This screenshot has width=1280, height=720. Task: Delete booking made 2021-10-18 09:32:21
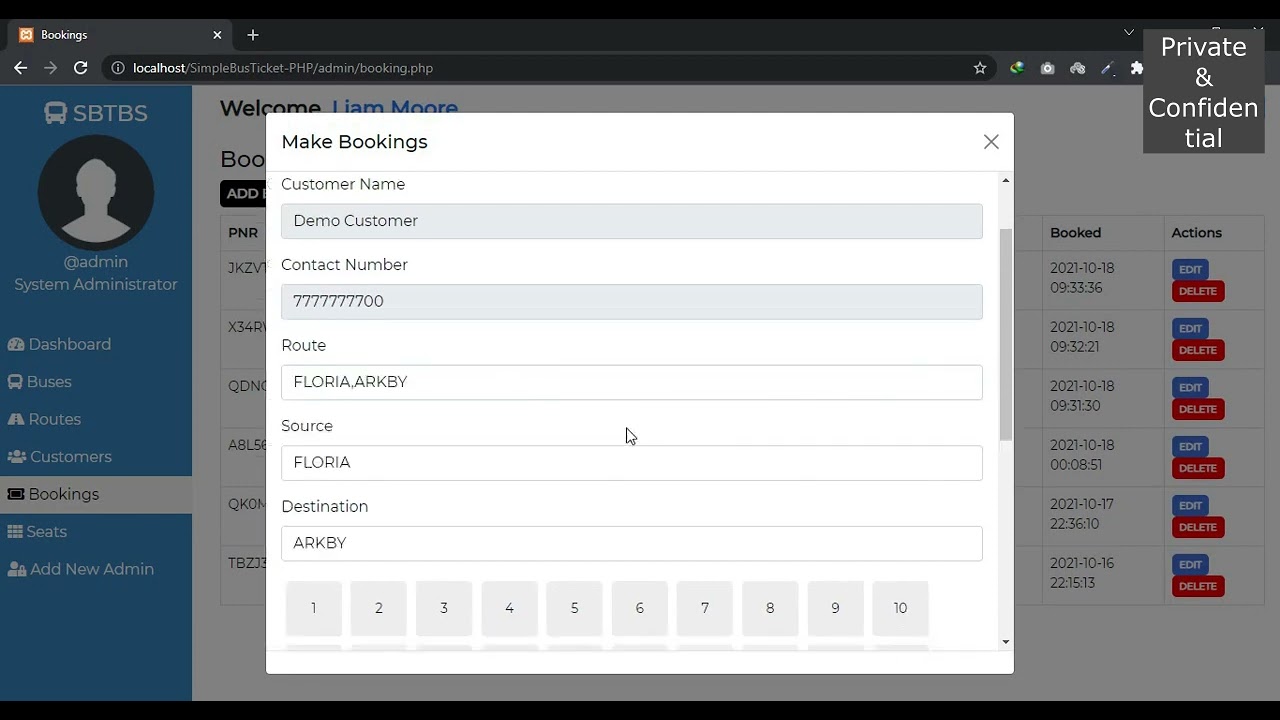coord(1198,350)
